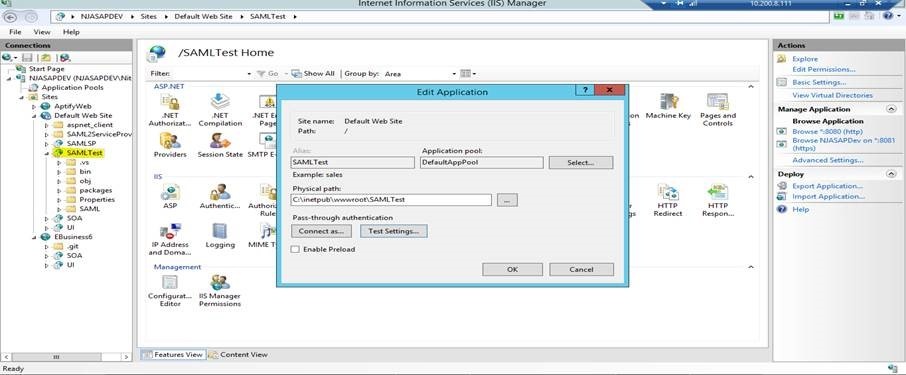Open the Logging feature icon

click(220, 236)
